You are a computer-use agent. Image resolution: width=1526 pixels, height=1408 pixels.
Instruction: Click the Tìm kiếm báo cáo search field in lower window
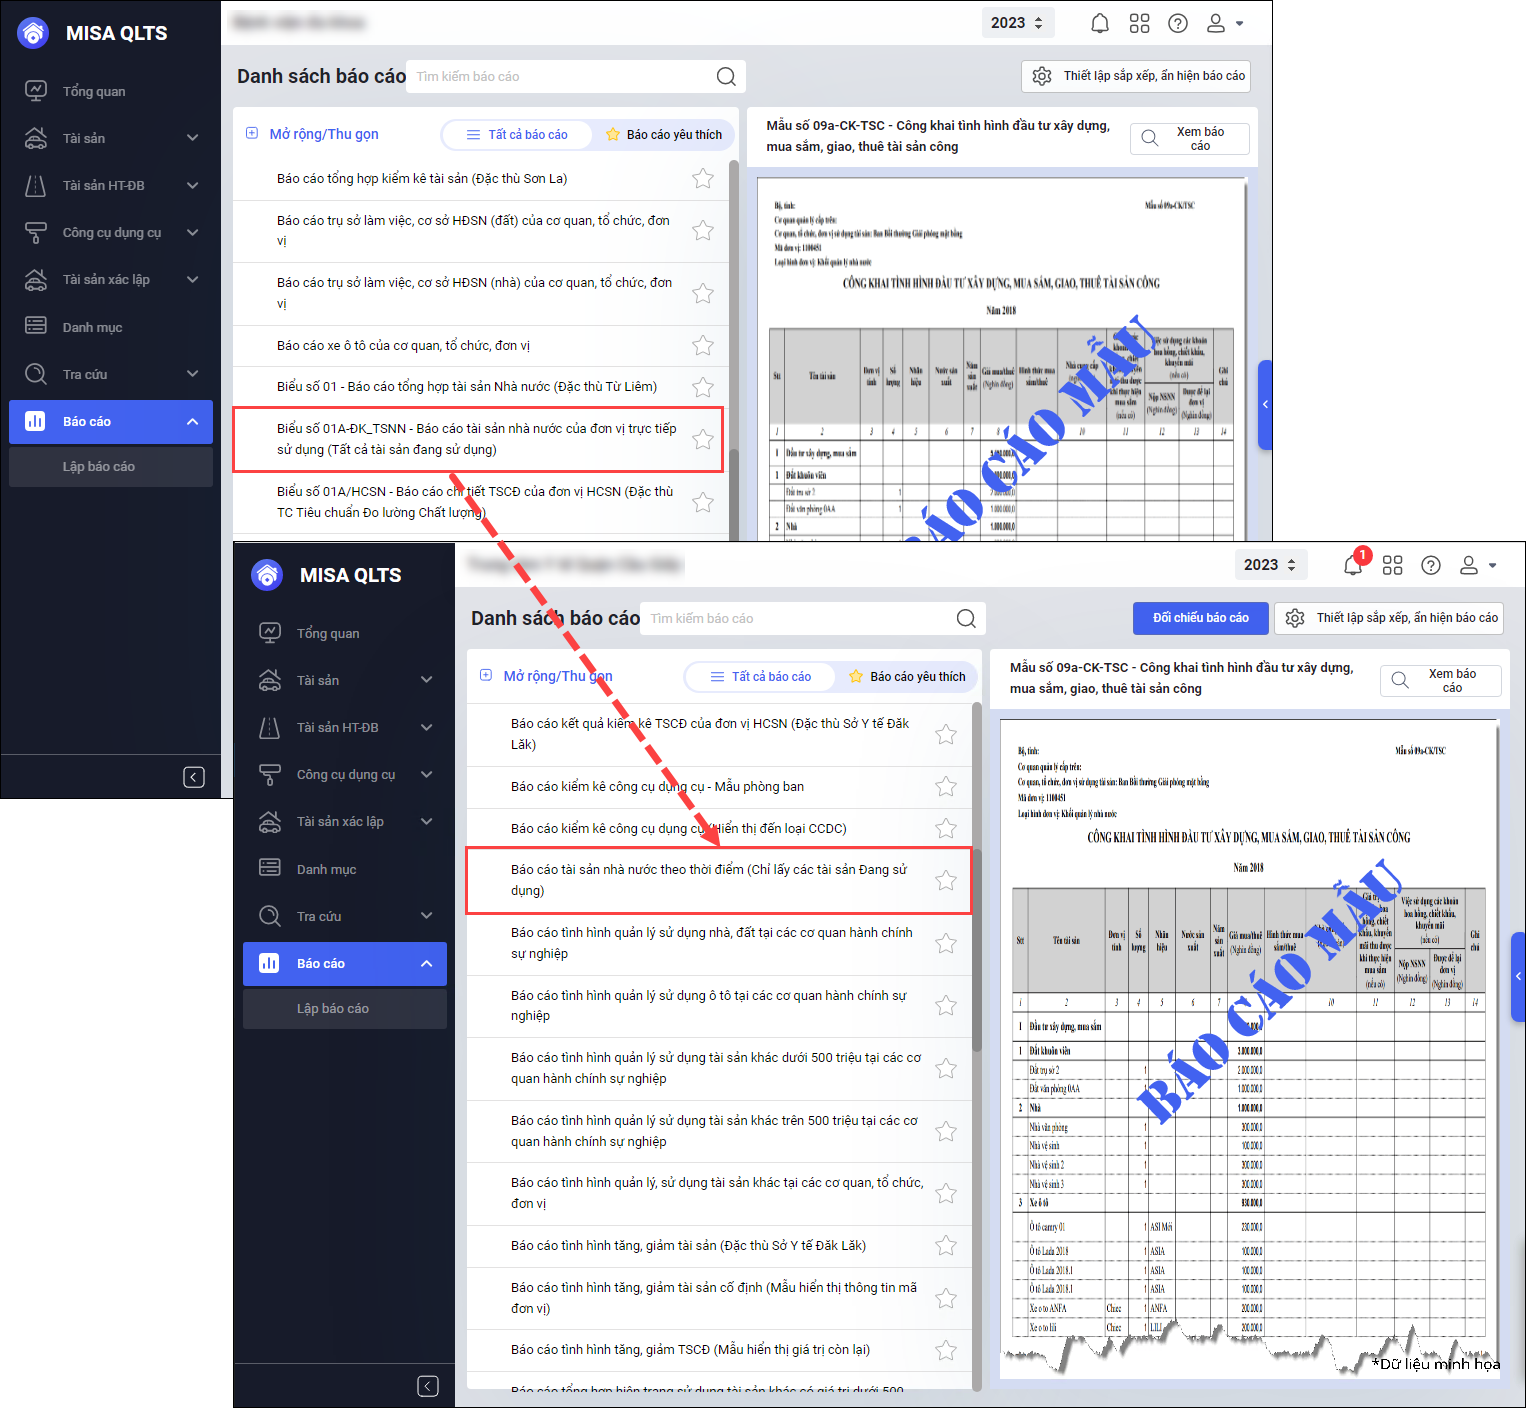795,618
